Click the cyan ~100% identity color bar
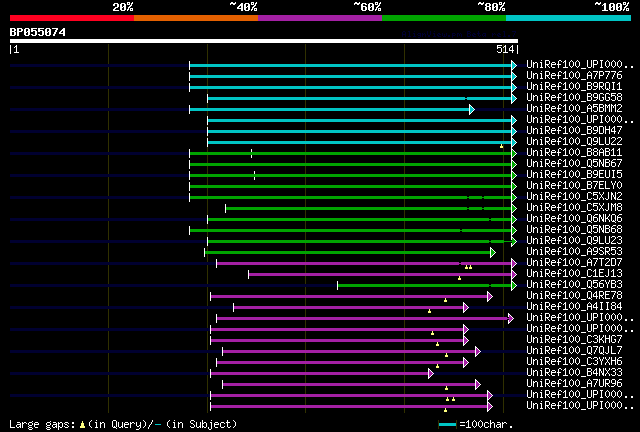Viewport: 640px width, 432px height. tap(568, 18)
